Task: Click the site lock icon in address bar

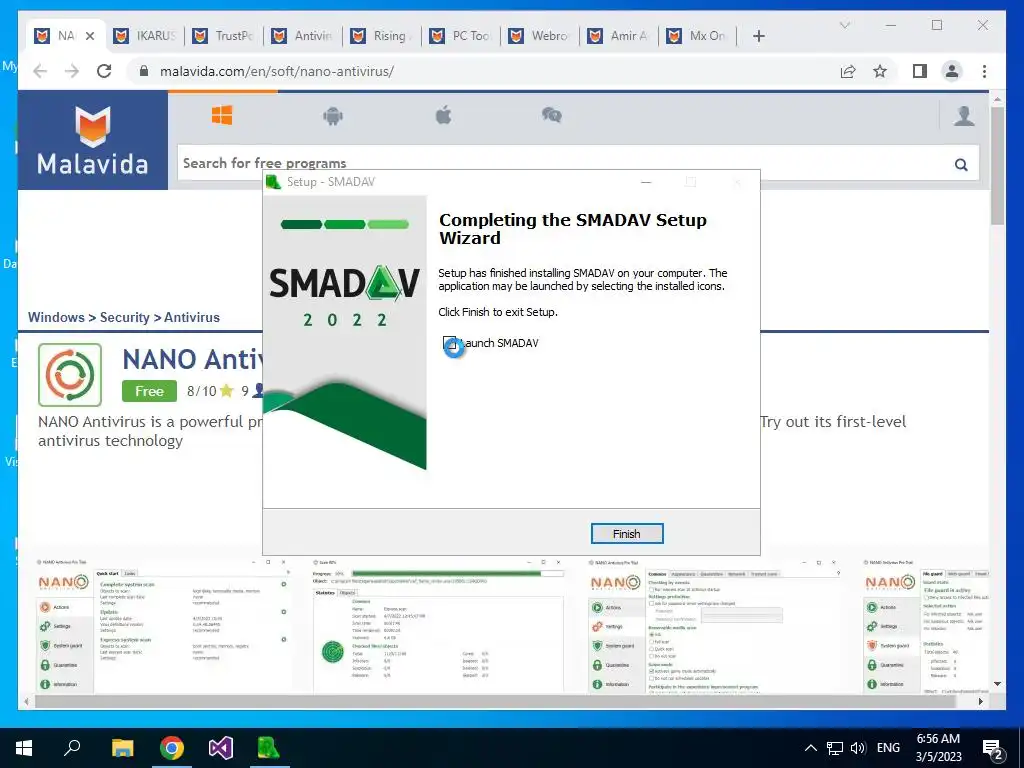Action: click(x=144, y=71)
